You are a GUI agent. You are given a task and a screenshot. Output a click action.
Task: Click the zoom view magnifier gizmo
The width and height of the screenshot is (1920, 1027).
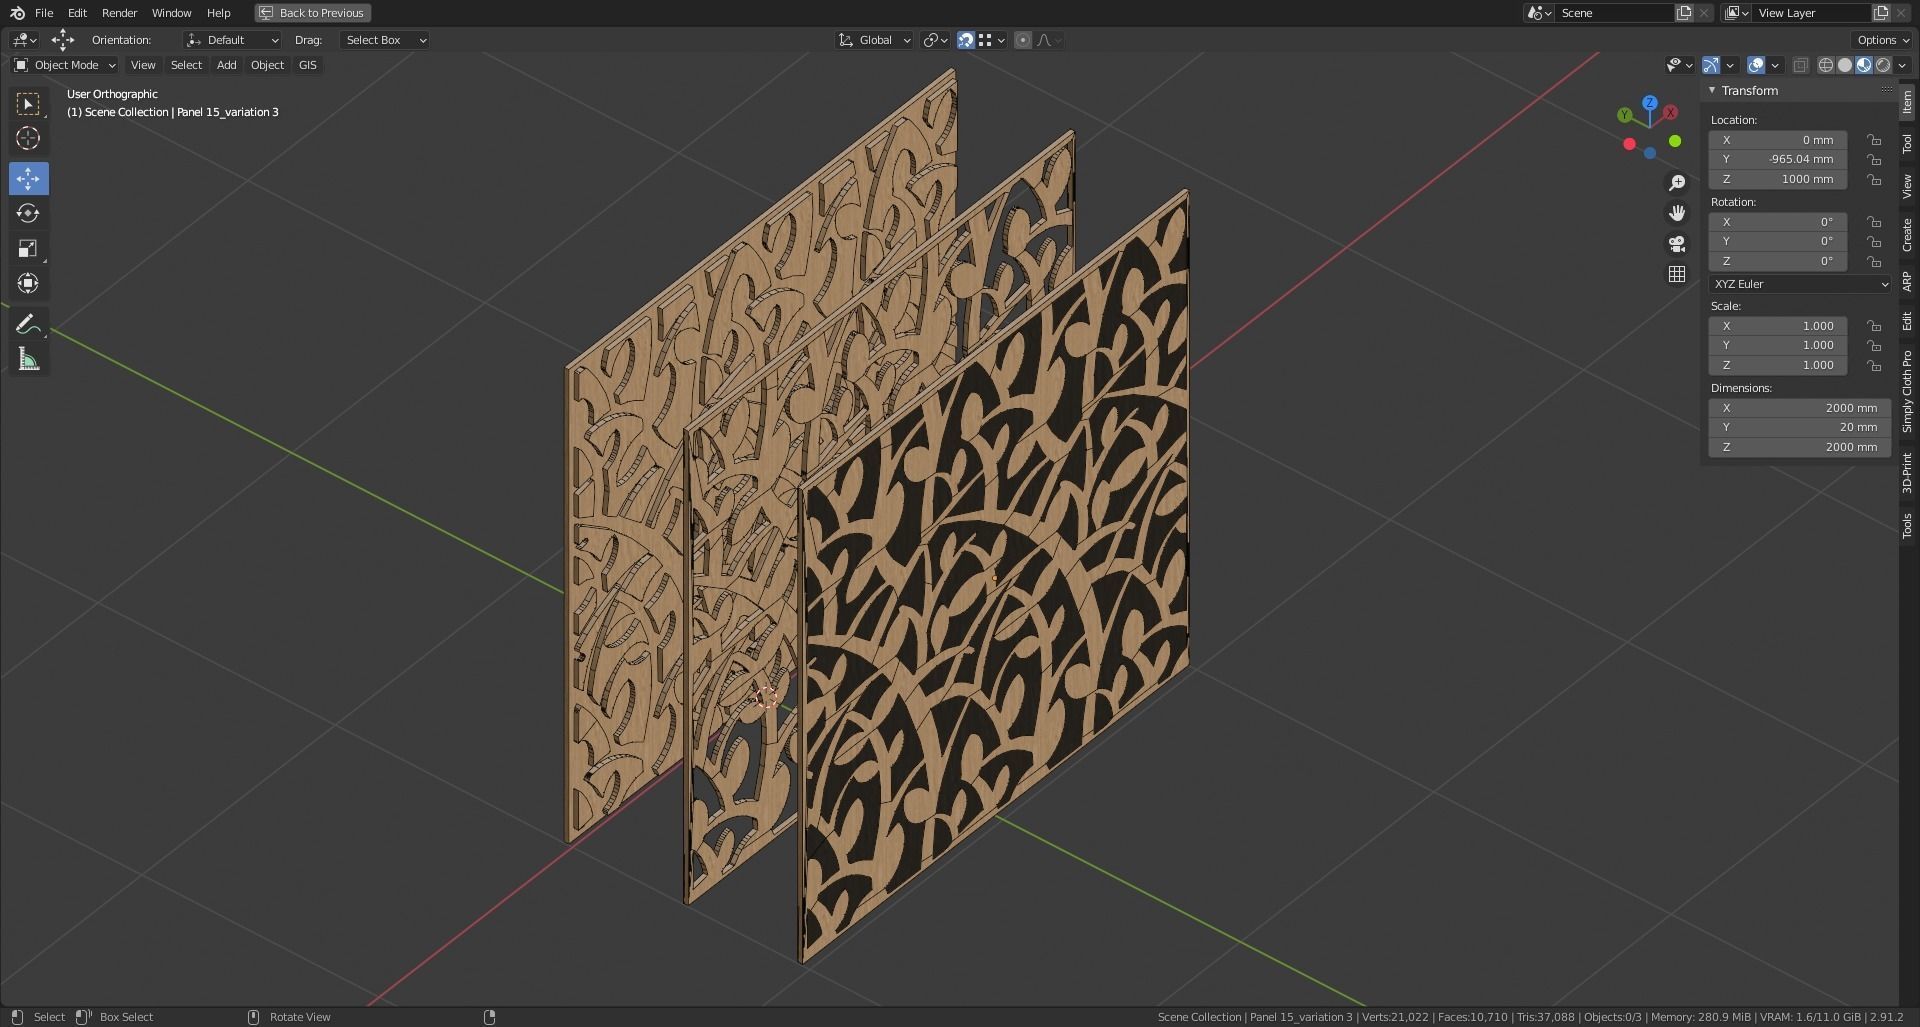[x=1677, y=183]
